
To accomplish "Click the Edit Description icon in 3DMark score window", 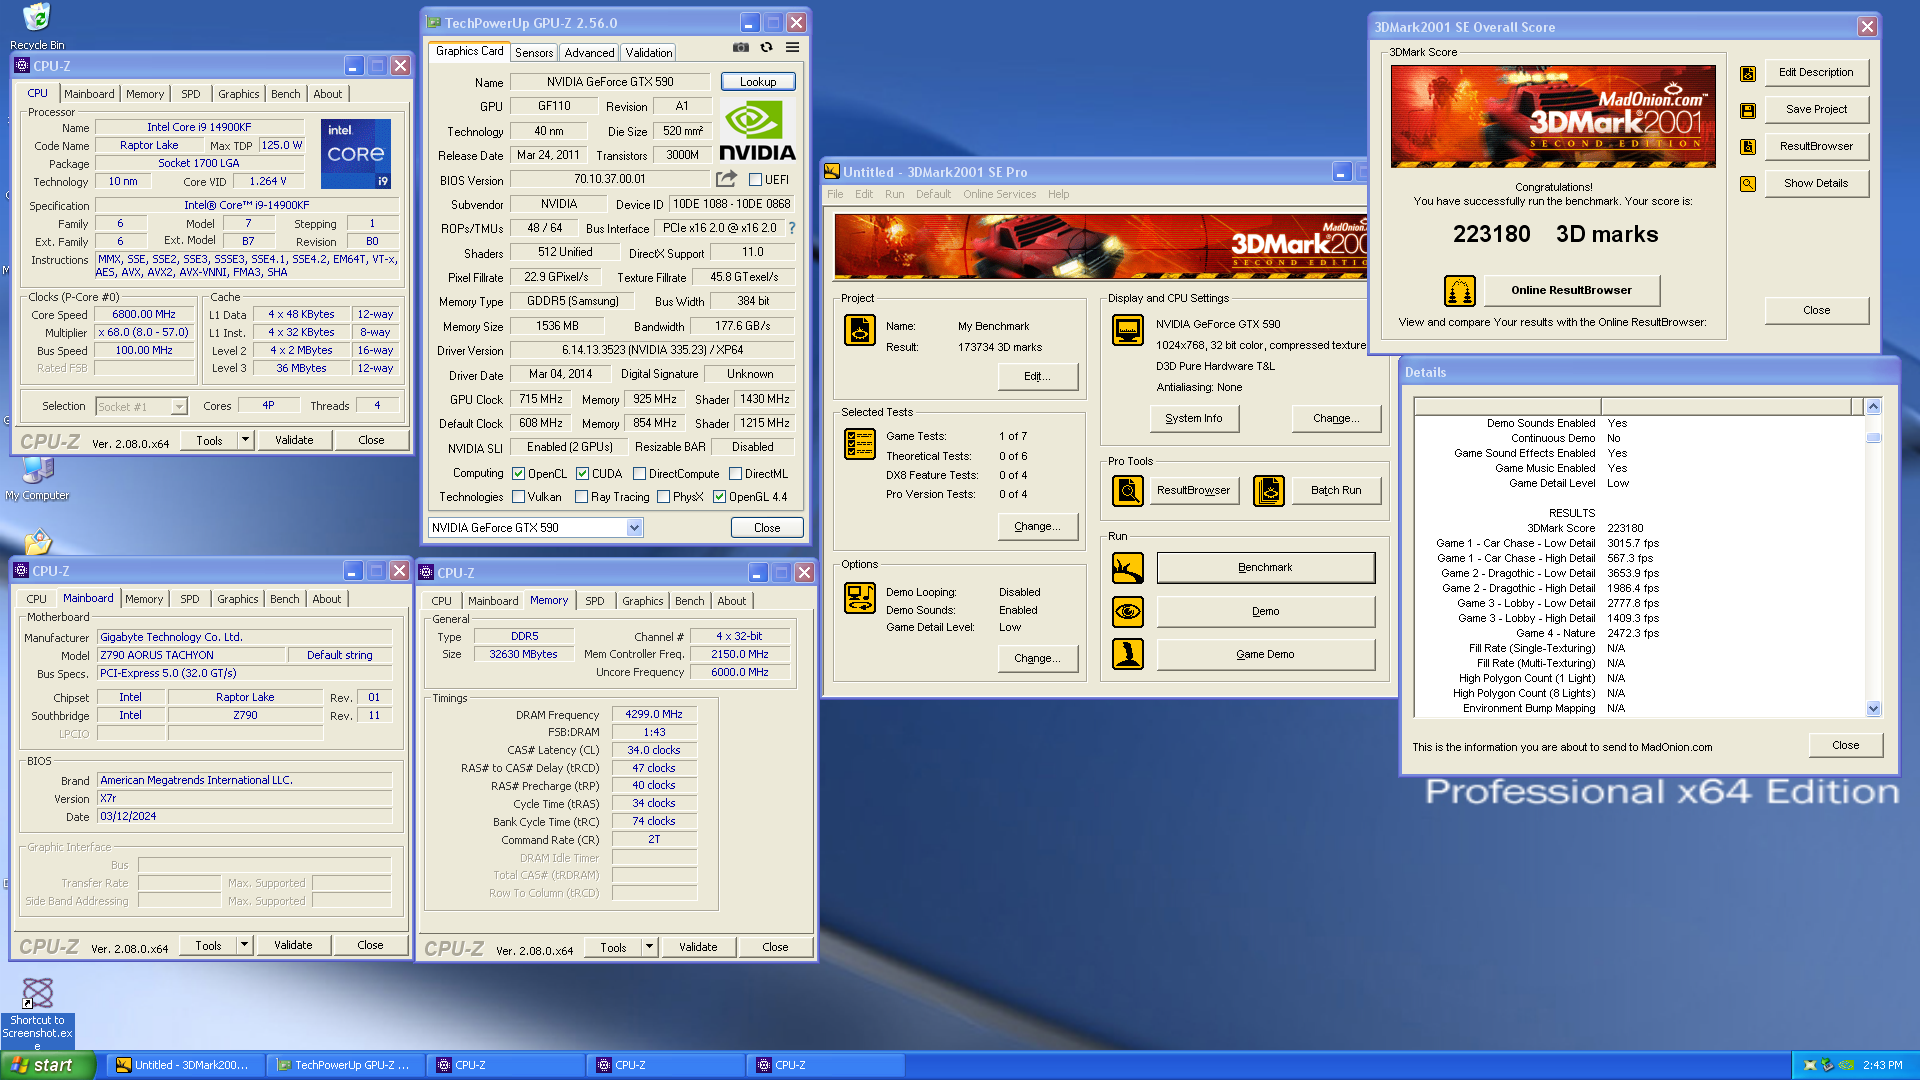I will tap(1748, 73).
